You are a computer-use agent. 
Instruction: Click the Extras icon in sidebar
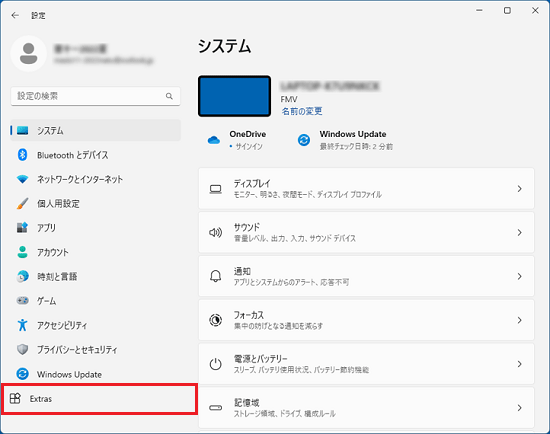coord(15,399)
